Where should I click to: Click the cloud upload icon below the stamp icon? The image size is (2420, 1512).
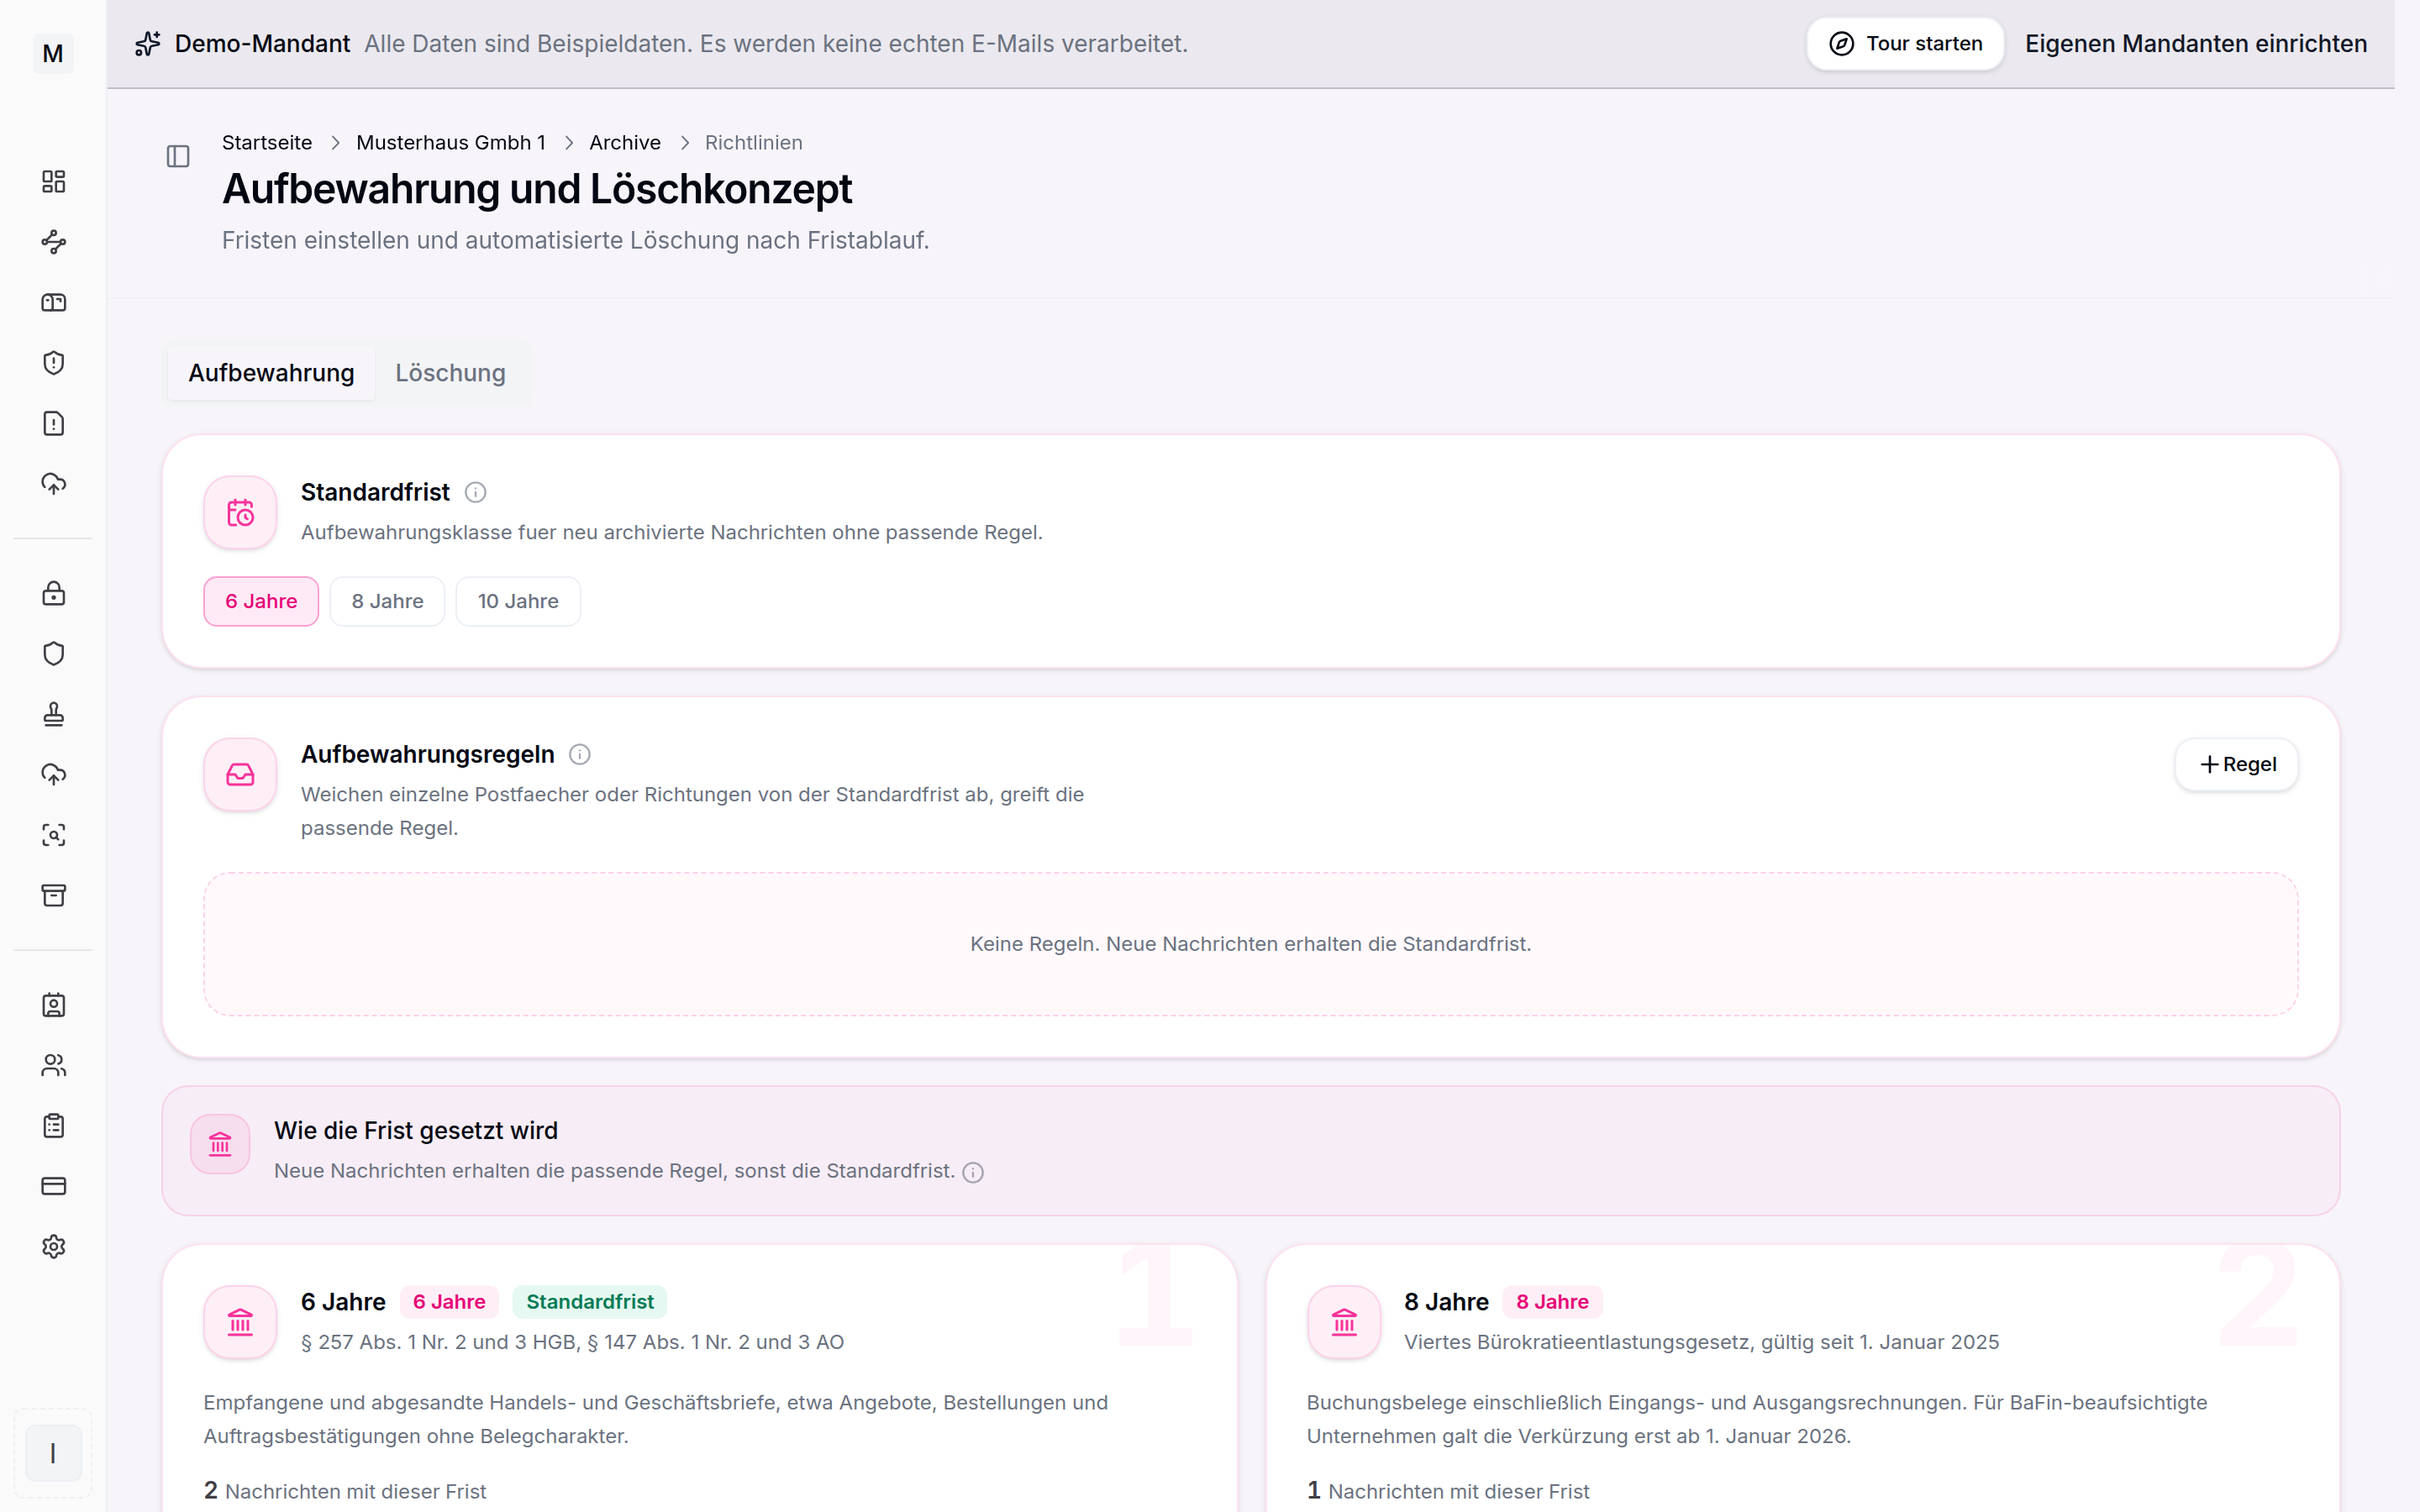[x=53, y=774]
